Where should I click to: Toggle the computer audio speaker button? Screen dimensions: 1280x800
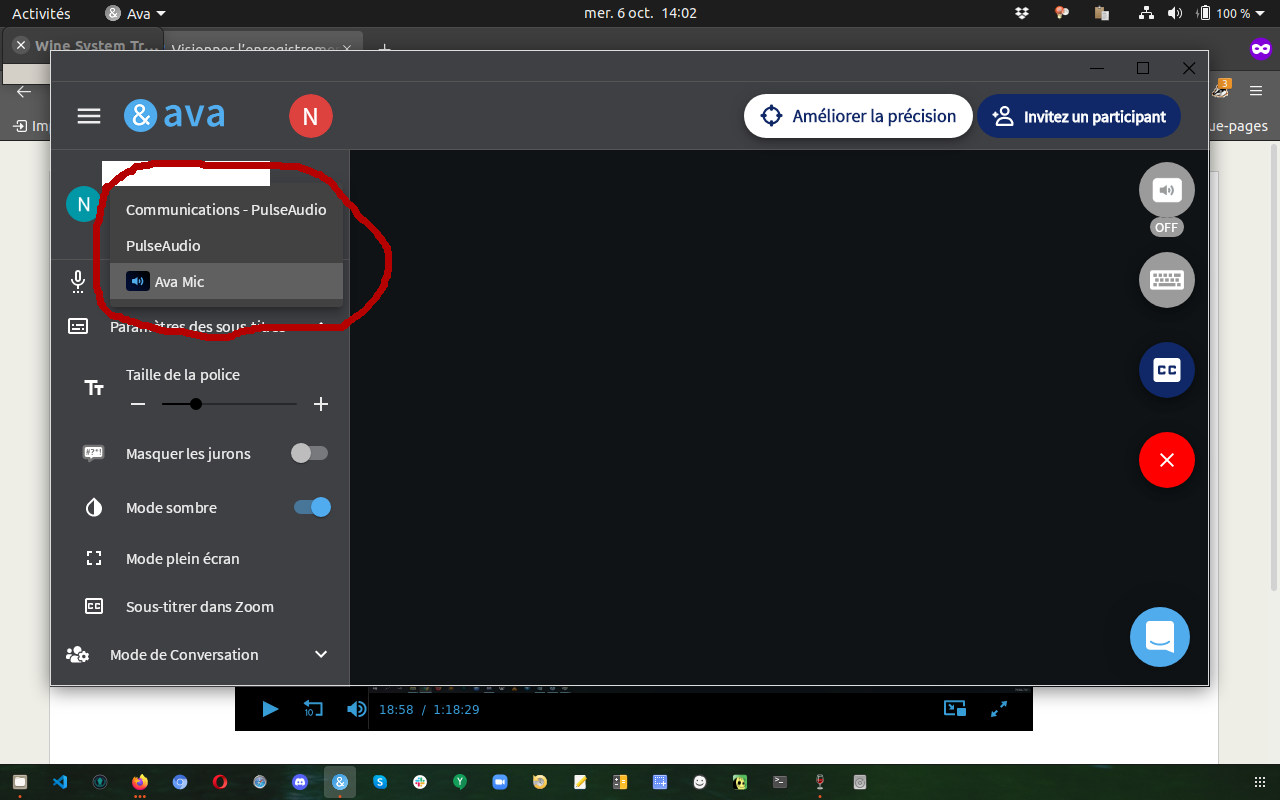1167,190
